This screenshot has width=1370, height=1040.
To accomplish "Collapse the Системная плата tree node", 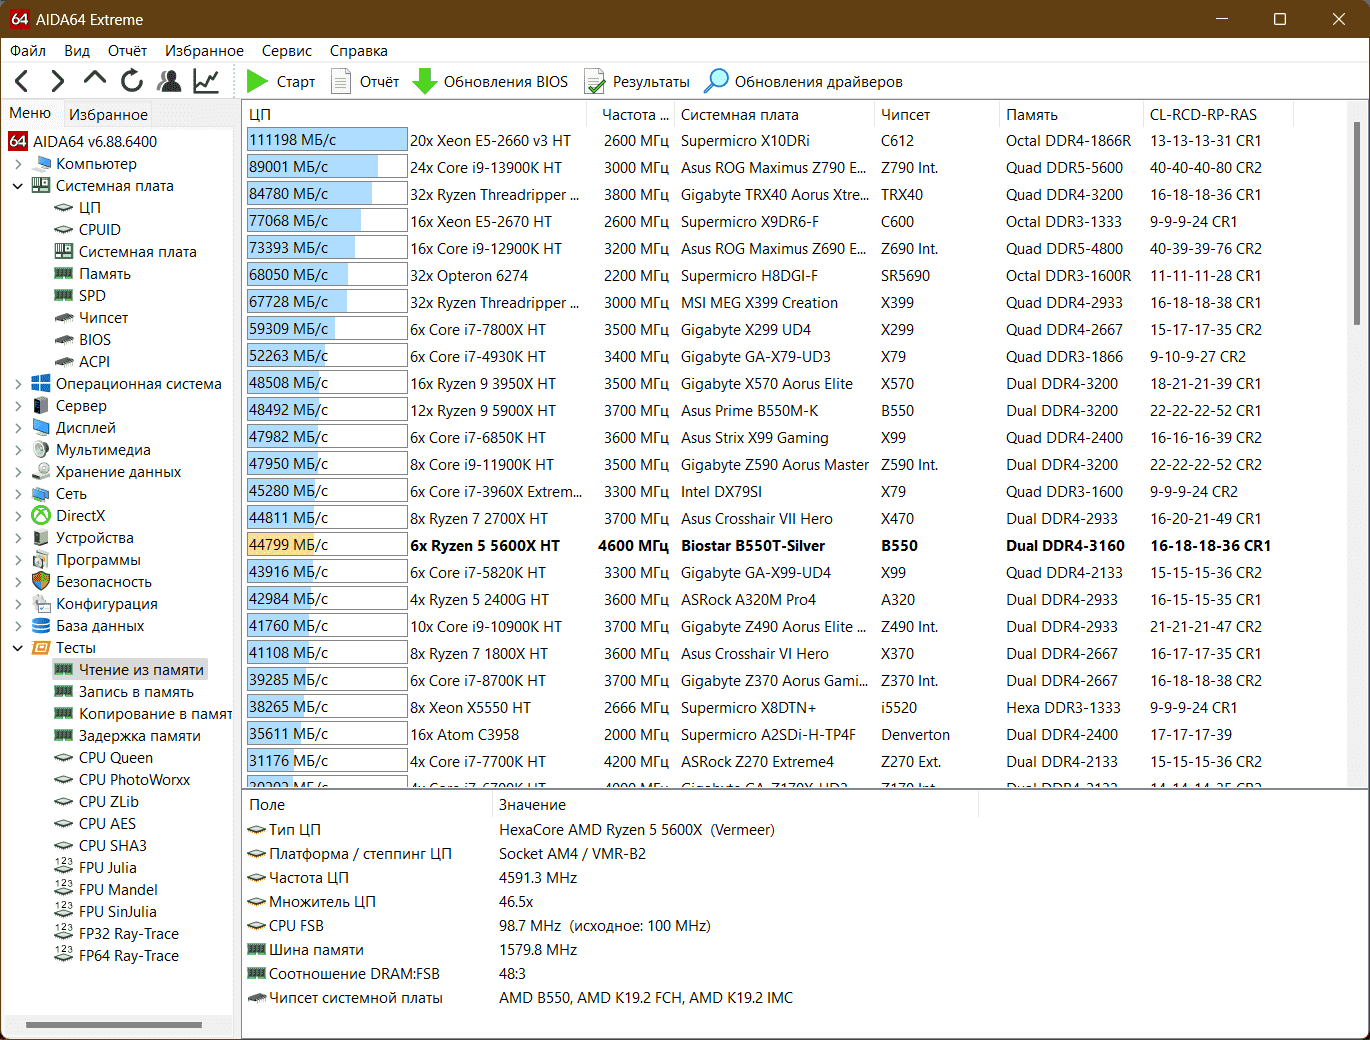I will coord(18,186).
